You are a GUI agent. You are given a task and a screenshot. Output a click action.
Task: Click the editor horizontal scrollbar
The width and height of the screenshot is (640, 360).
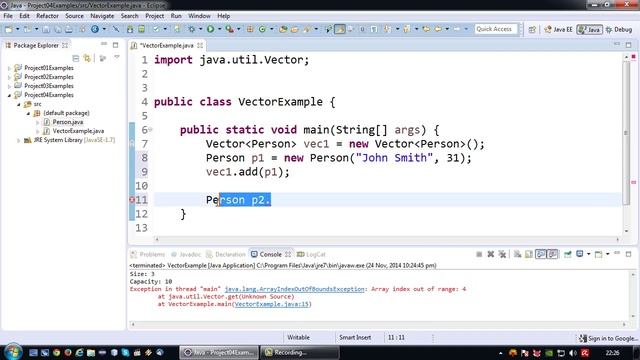tap(386, 240)
